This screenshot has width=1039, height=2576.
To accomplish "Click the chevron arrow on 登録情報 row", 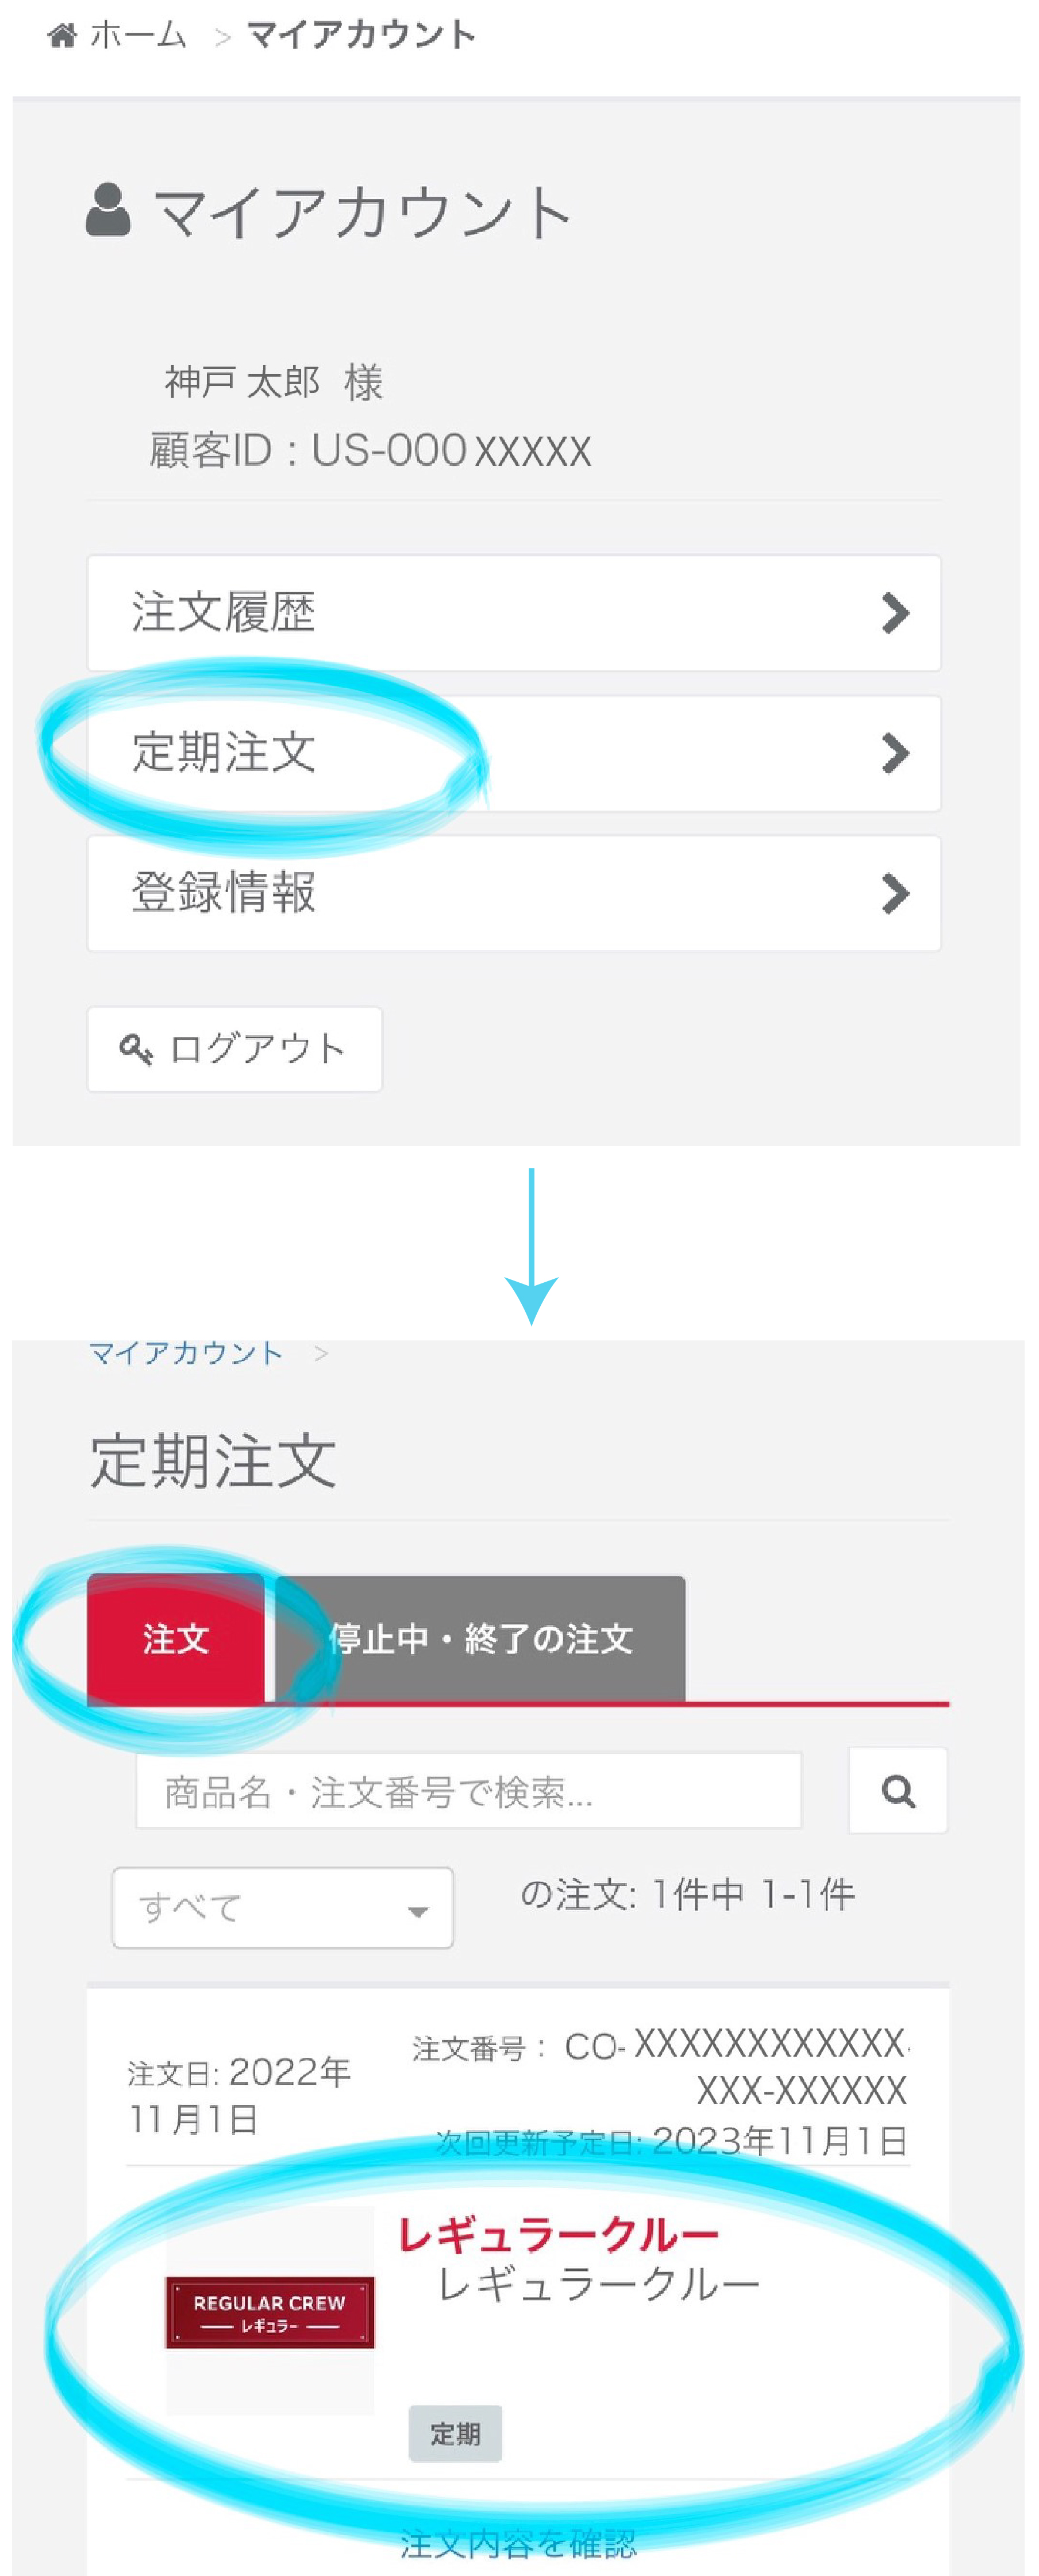I will point(895,893).
